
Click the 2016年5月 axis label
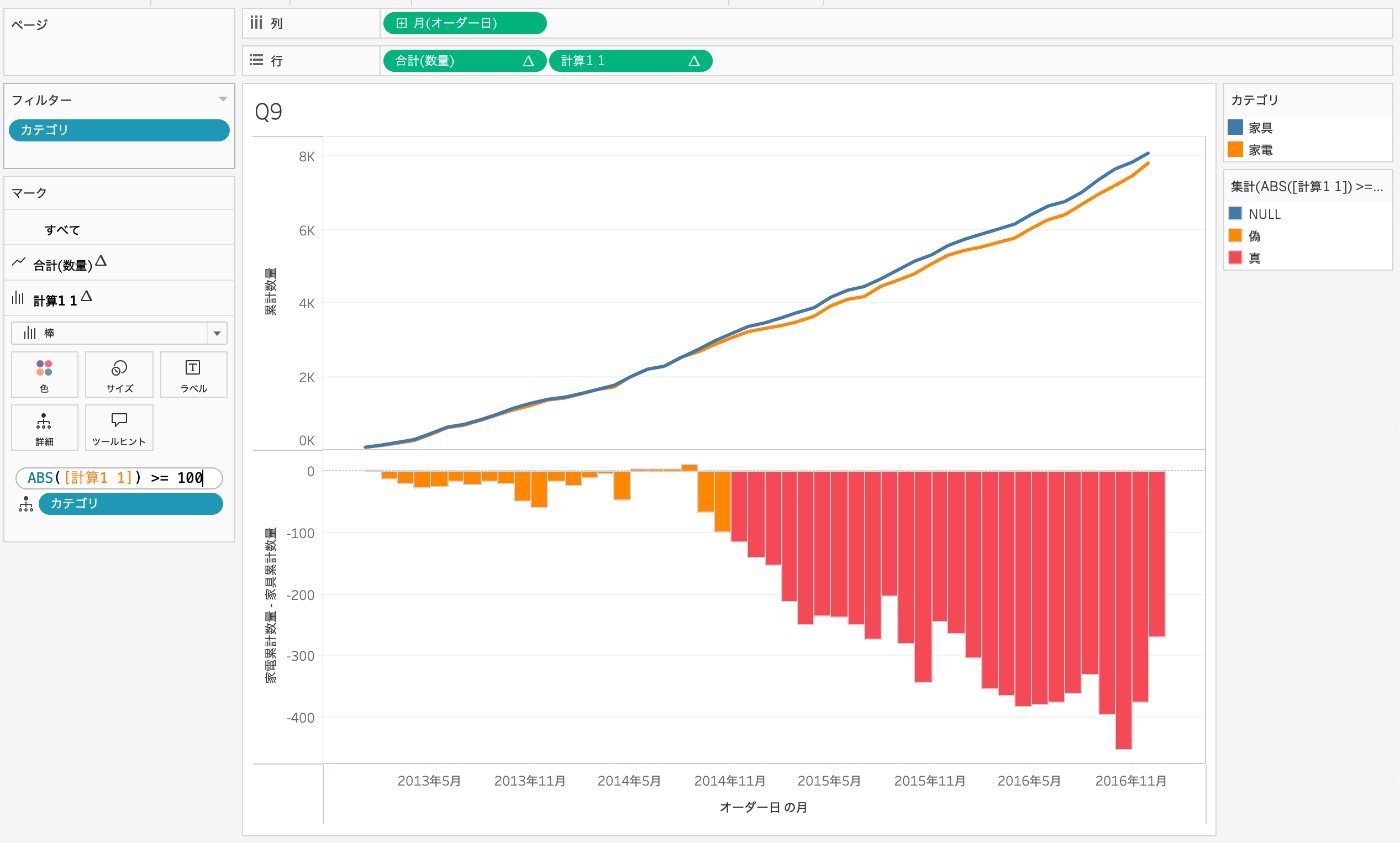tap(1029, 781)
